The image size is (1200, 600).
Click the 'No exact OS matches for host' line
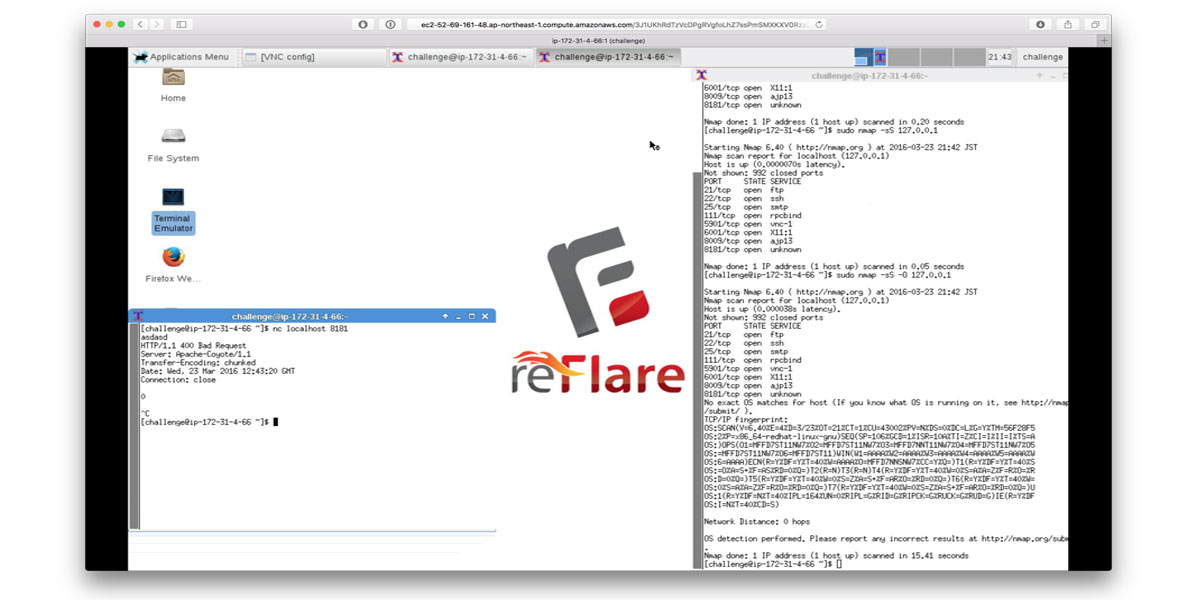point(885,402)
